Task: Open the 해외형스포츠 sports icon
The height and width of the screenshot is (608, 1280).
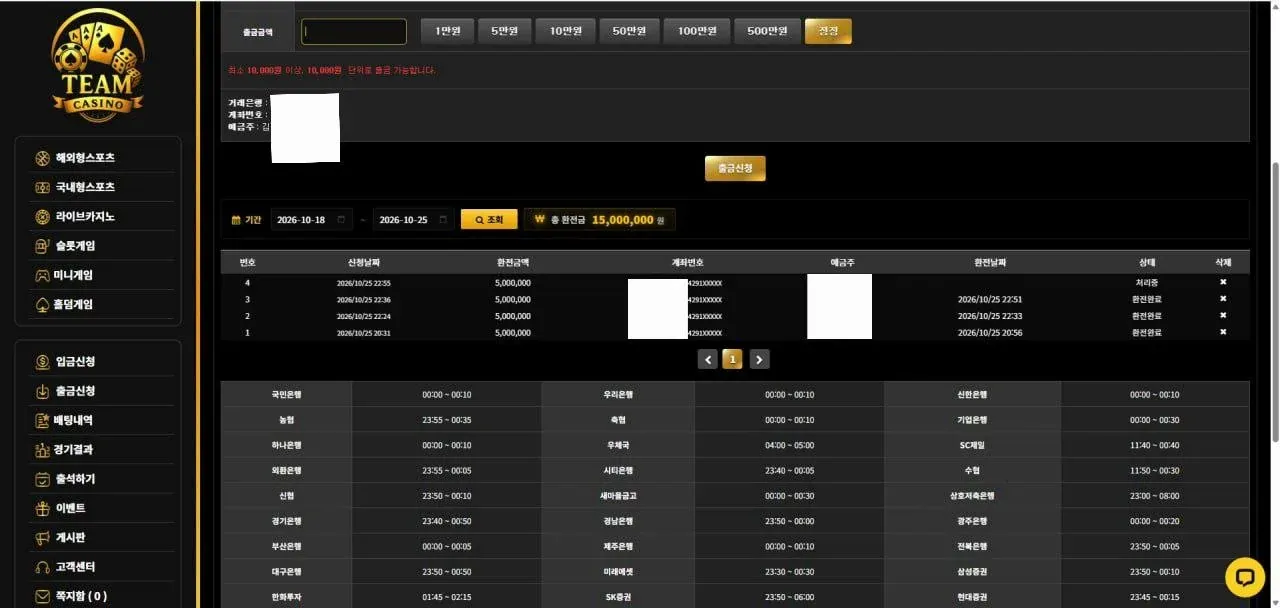Action: tap(42, 158)
